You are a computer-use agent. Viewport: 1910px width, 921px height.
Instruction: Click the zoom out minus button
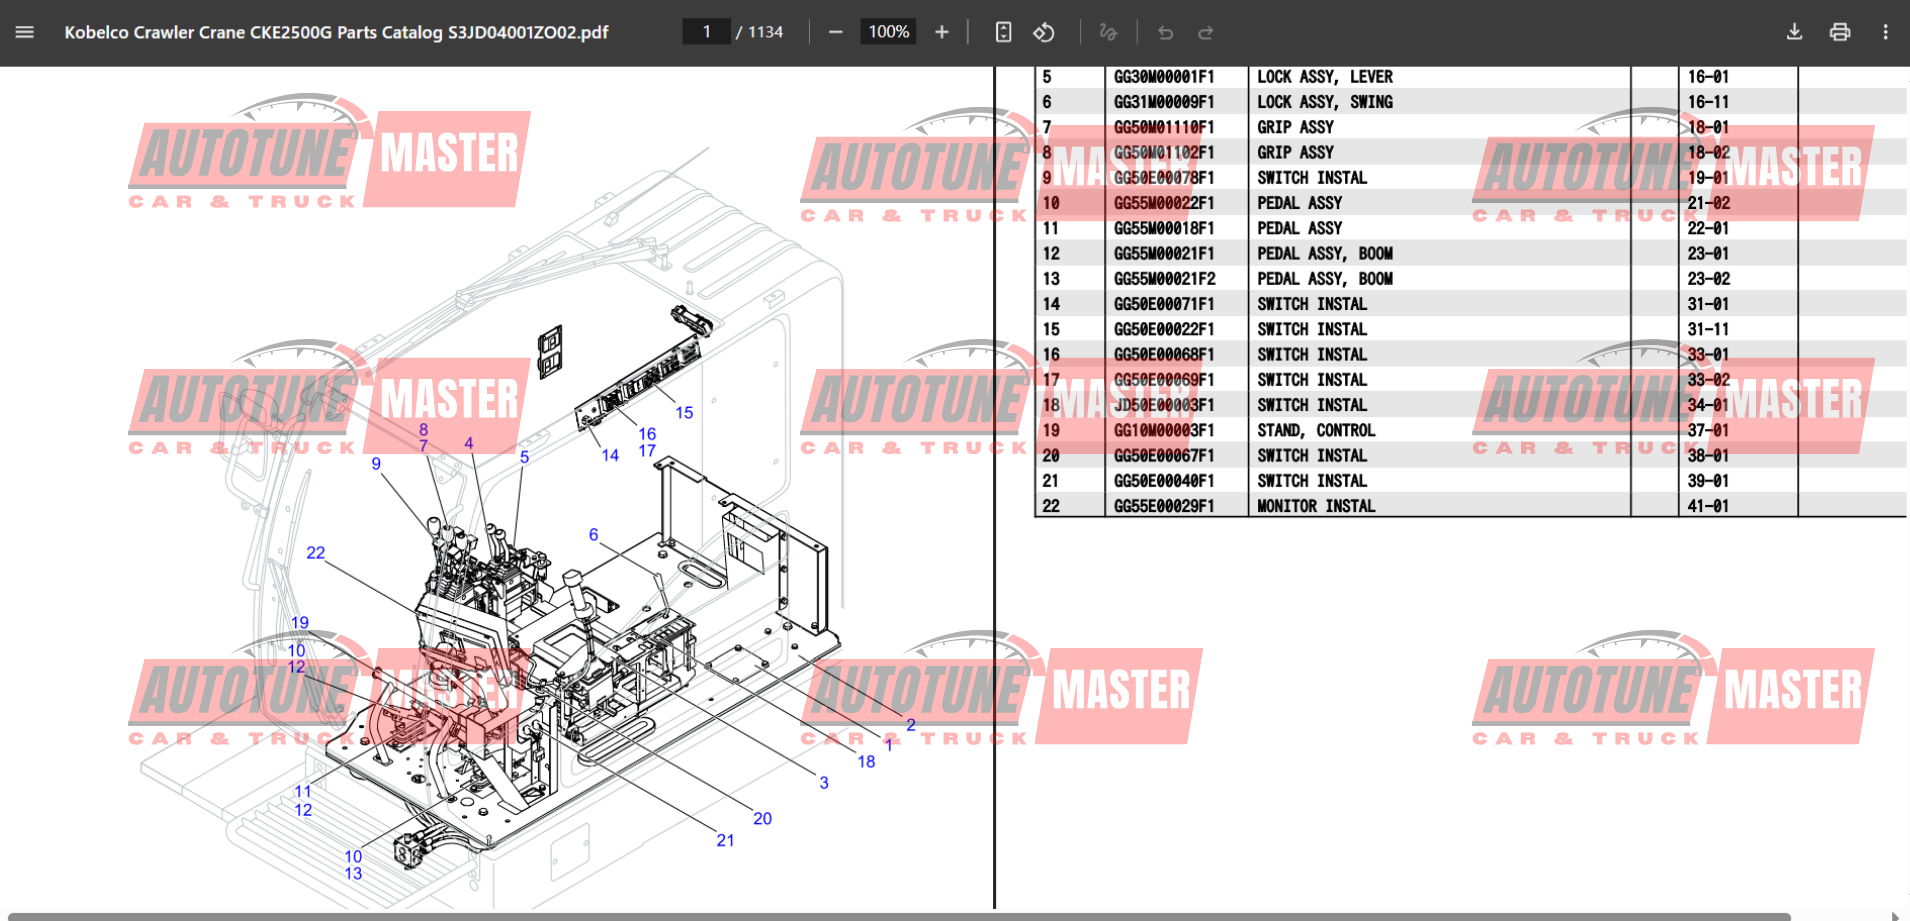click(x=835, y=32)
